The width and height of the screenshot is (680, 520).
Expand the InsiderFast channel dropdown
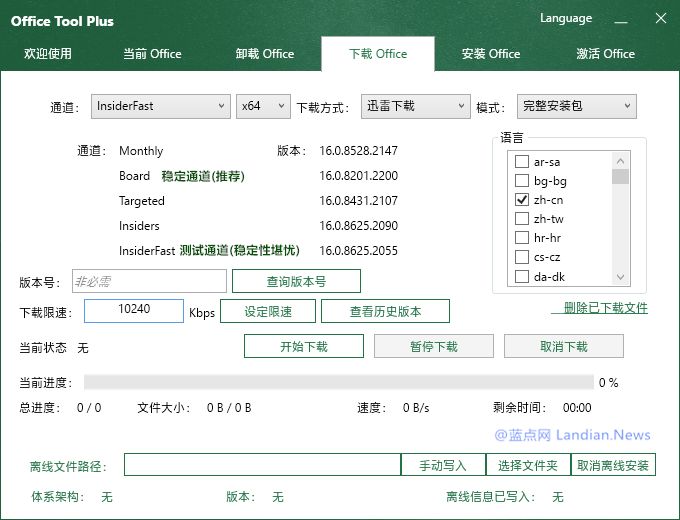coord(160,106)
